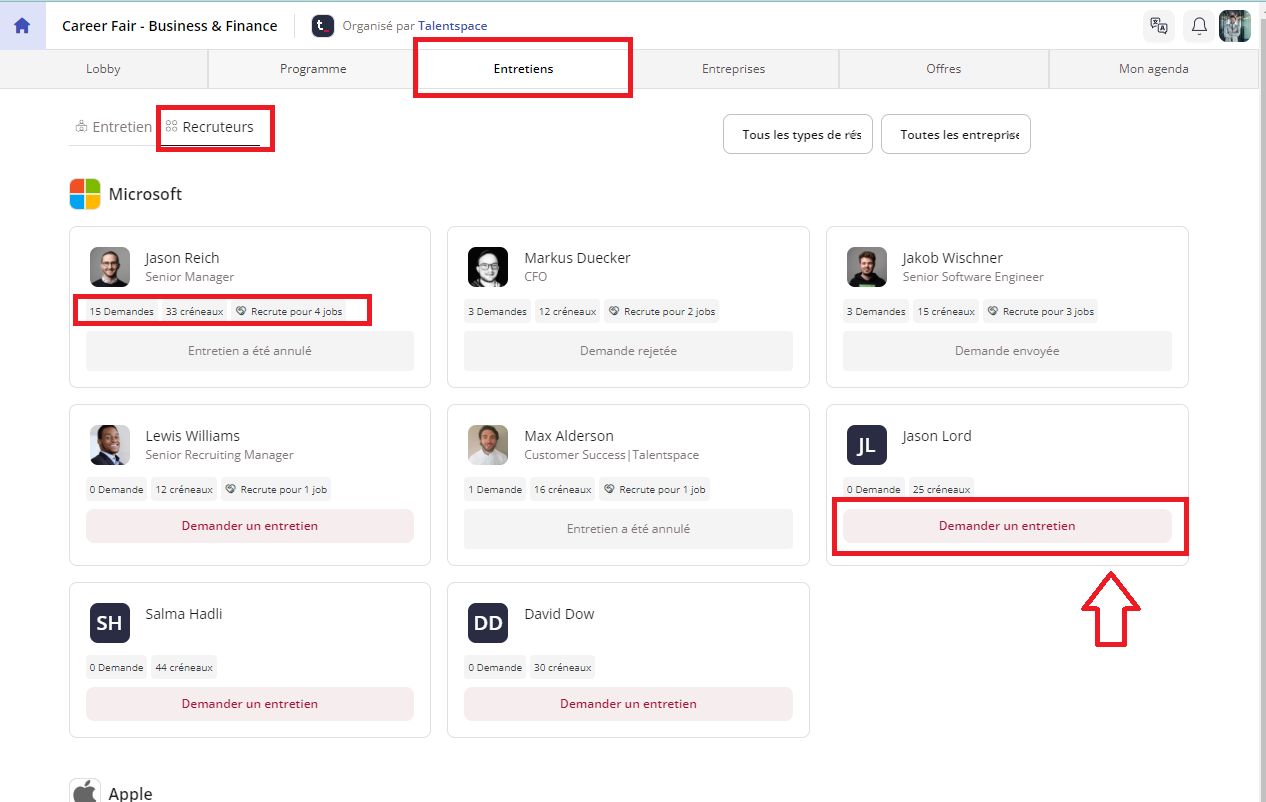1266x802 pixels.
Task: Switch to the Mon agenda tab
Action: 1153,69
